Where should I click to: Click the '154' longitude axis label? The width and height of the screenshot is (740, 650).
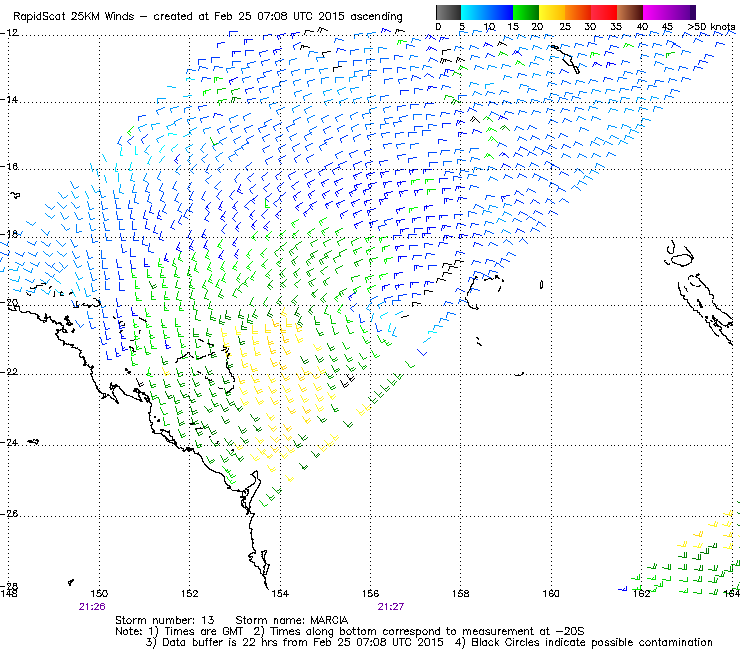(280, 593)
